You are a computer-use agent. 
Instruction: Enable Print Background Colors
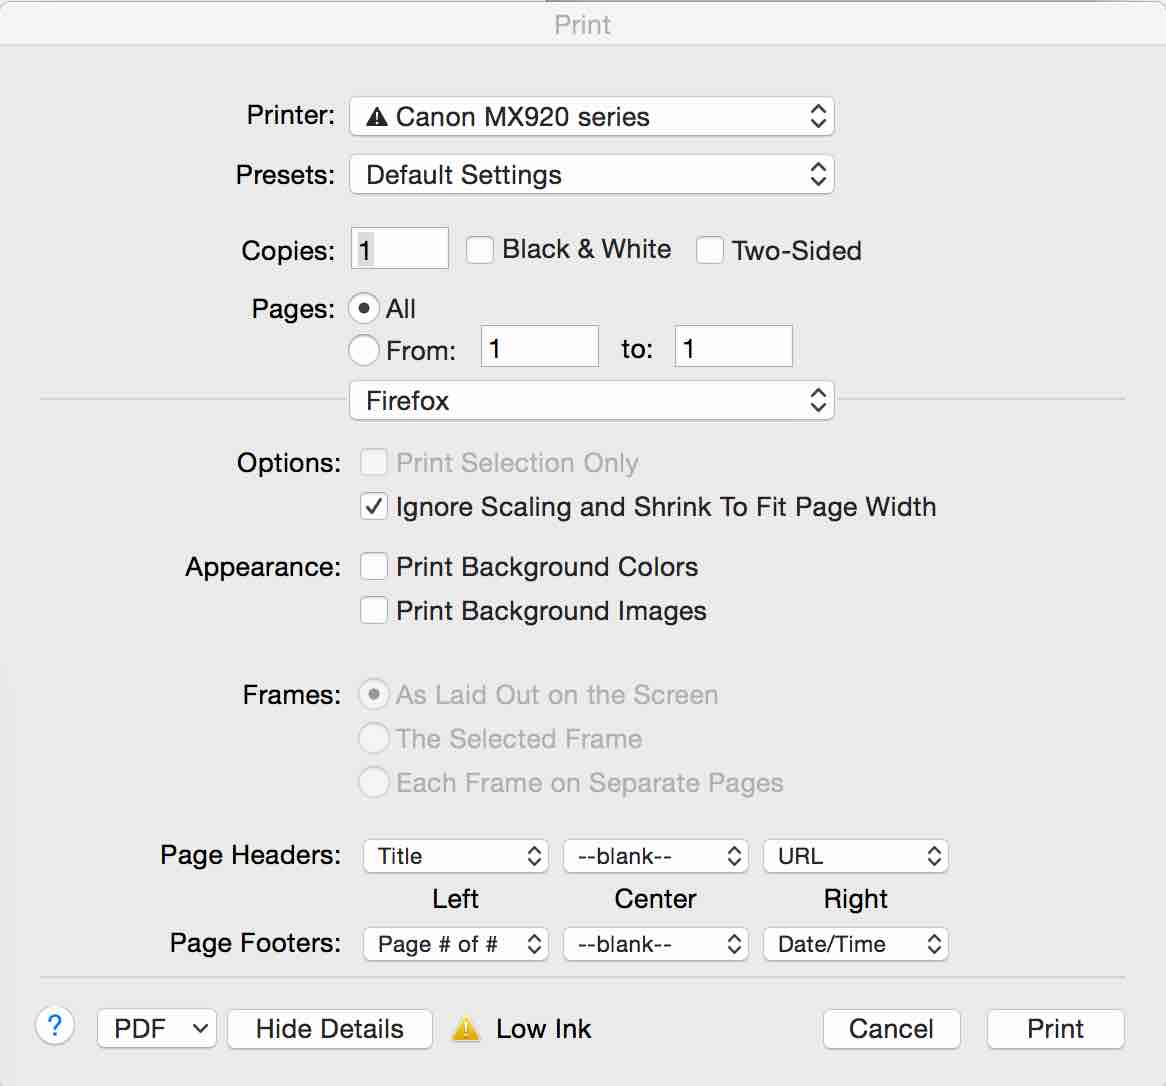tap(373, 566)
